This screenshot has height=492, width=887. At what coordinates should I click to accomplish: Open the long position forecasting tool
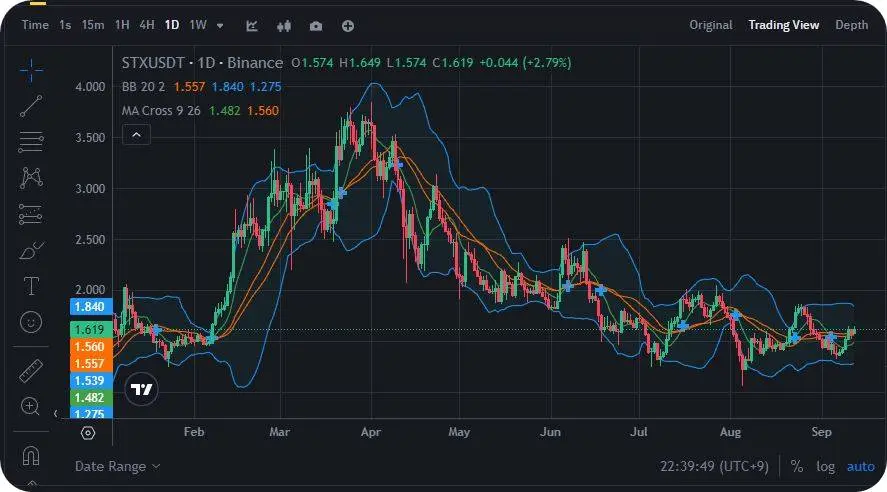point(31,214)
